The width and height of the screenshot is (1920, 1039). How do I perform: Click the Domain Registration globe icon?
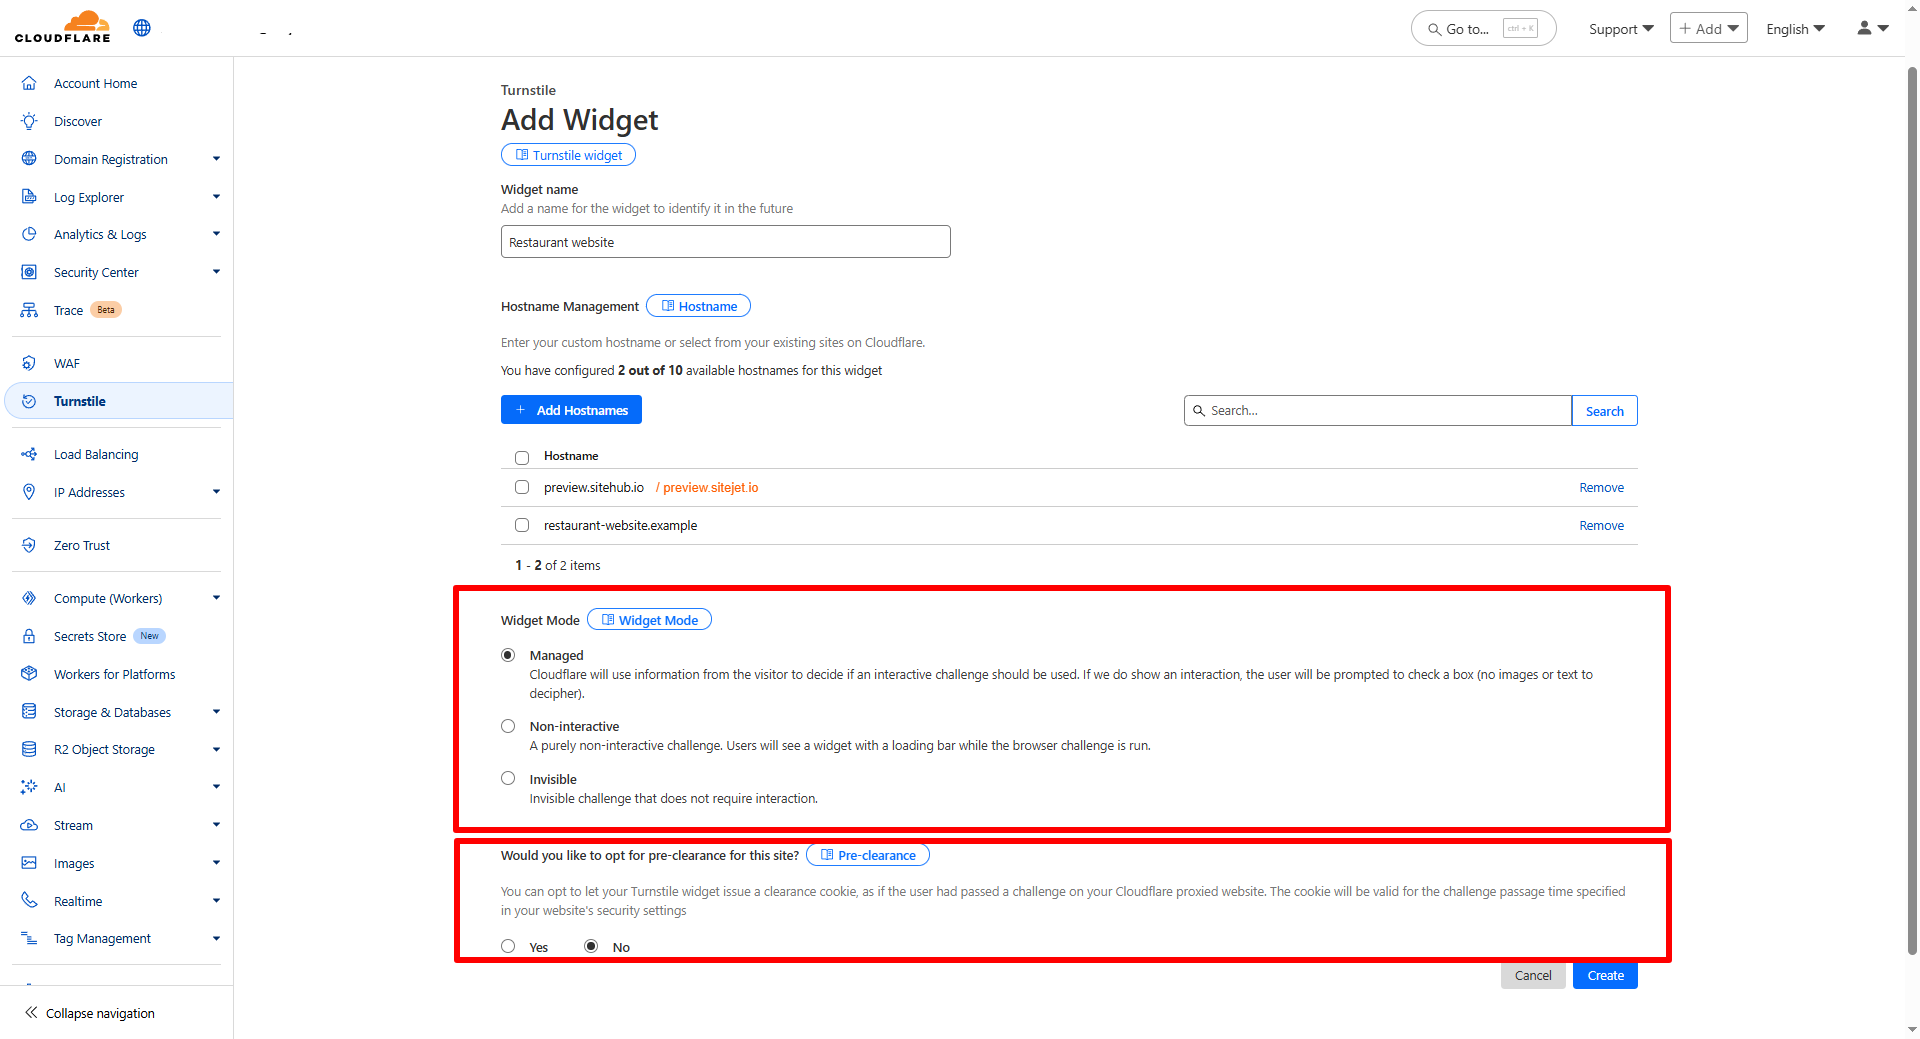(29, 159)
